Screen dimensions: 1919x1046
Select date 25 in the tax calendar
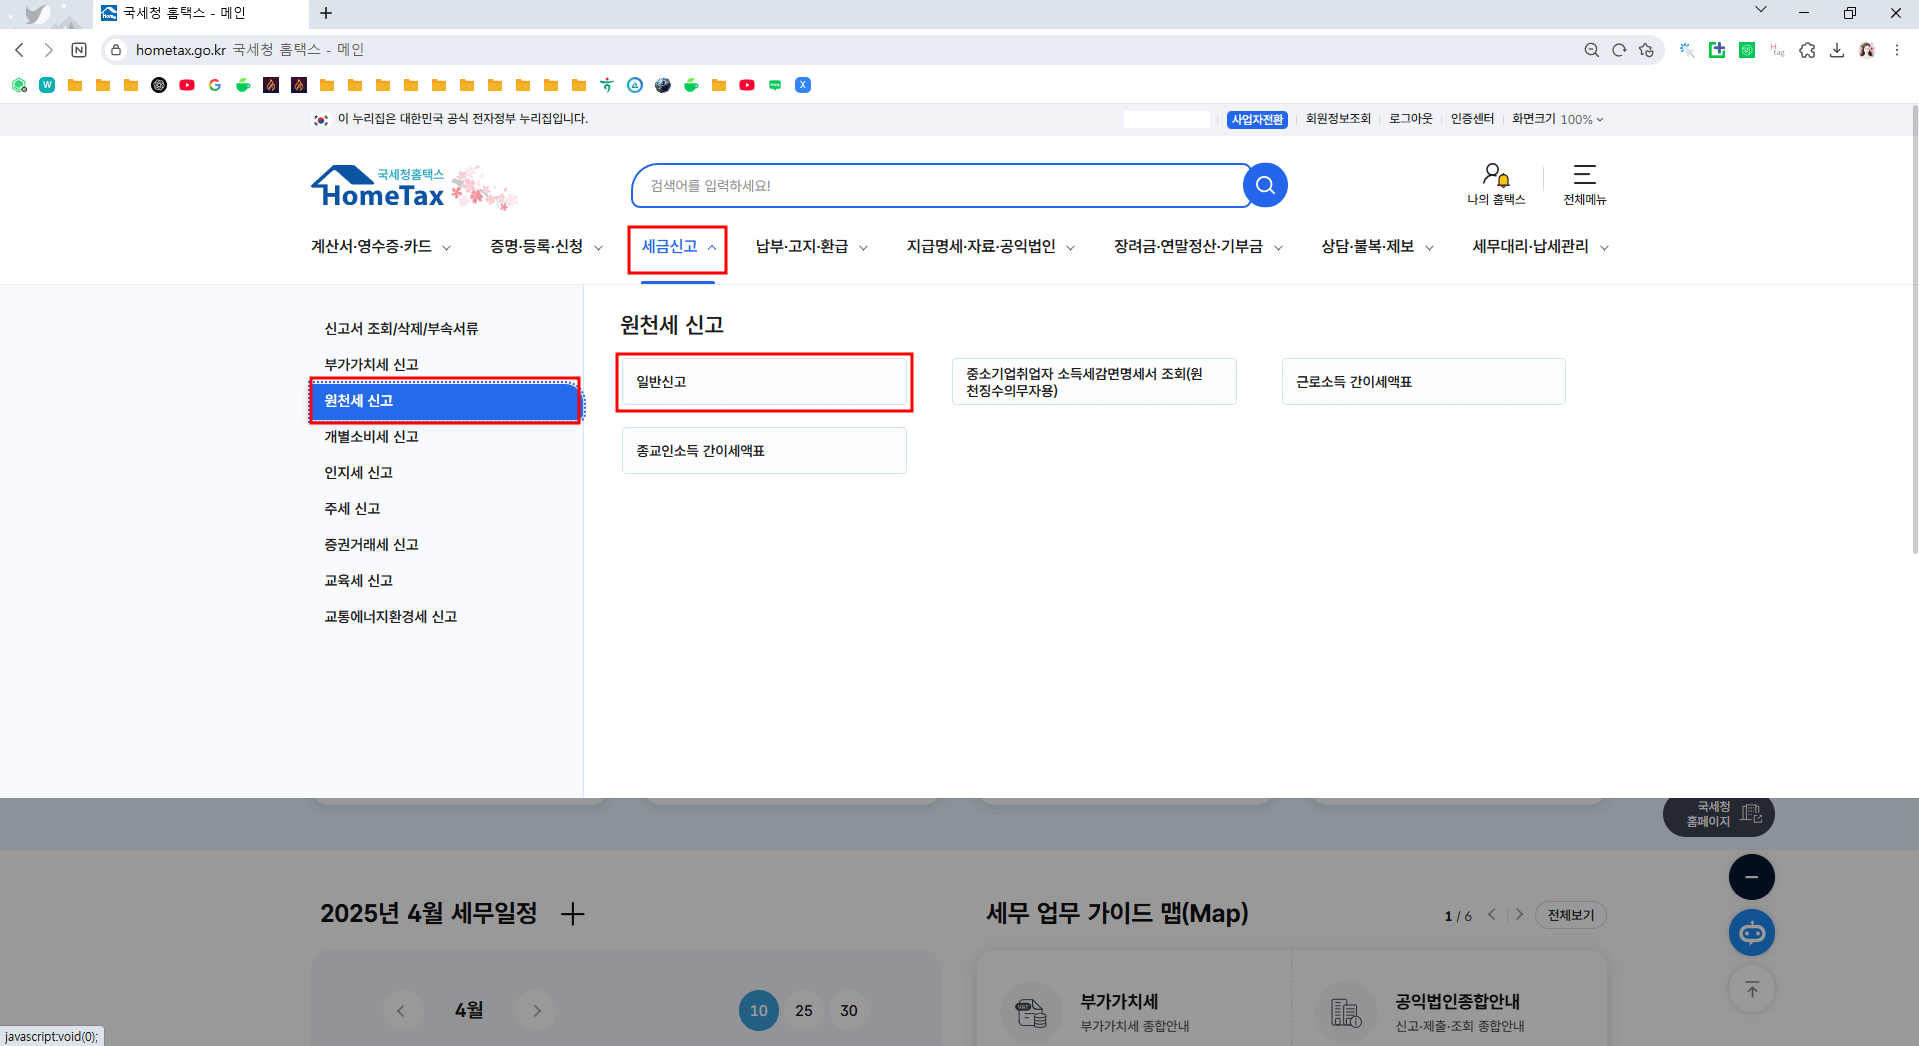tap(803, 1010)
